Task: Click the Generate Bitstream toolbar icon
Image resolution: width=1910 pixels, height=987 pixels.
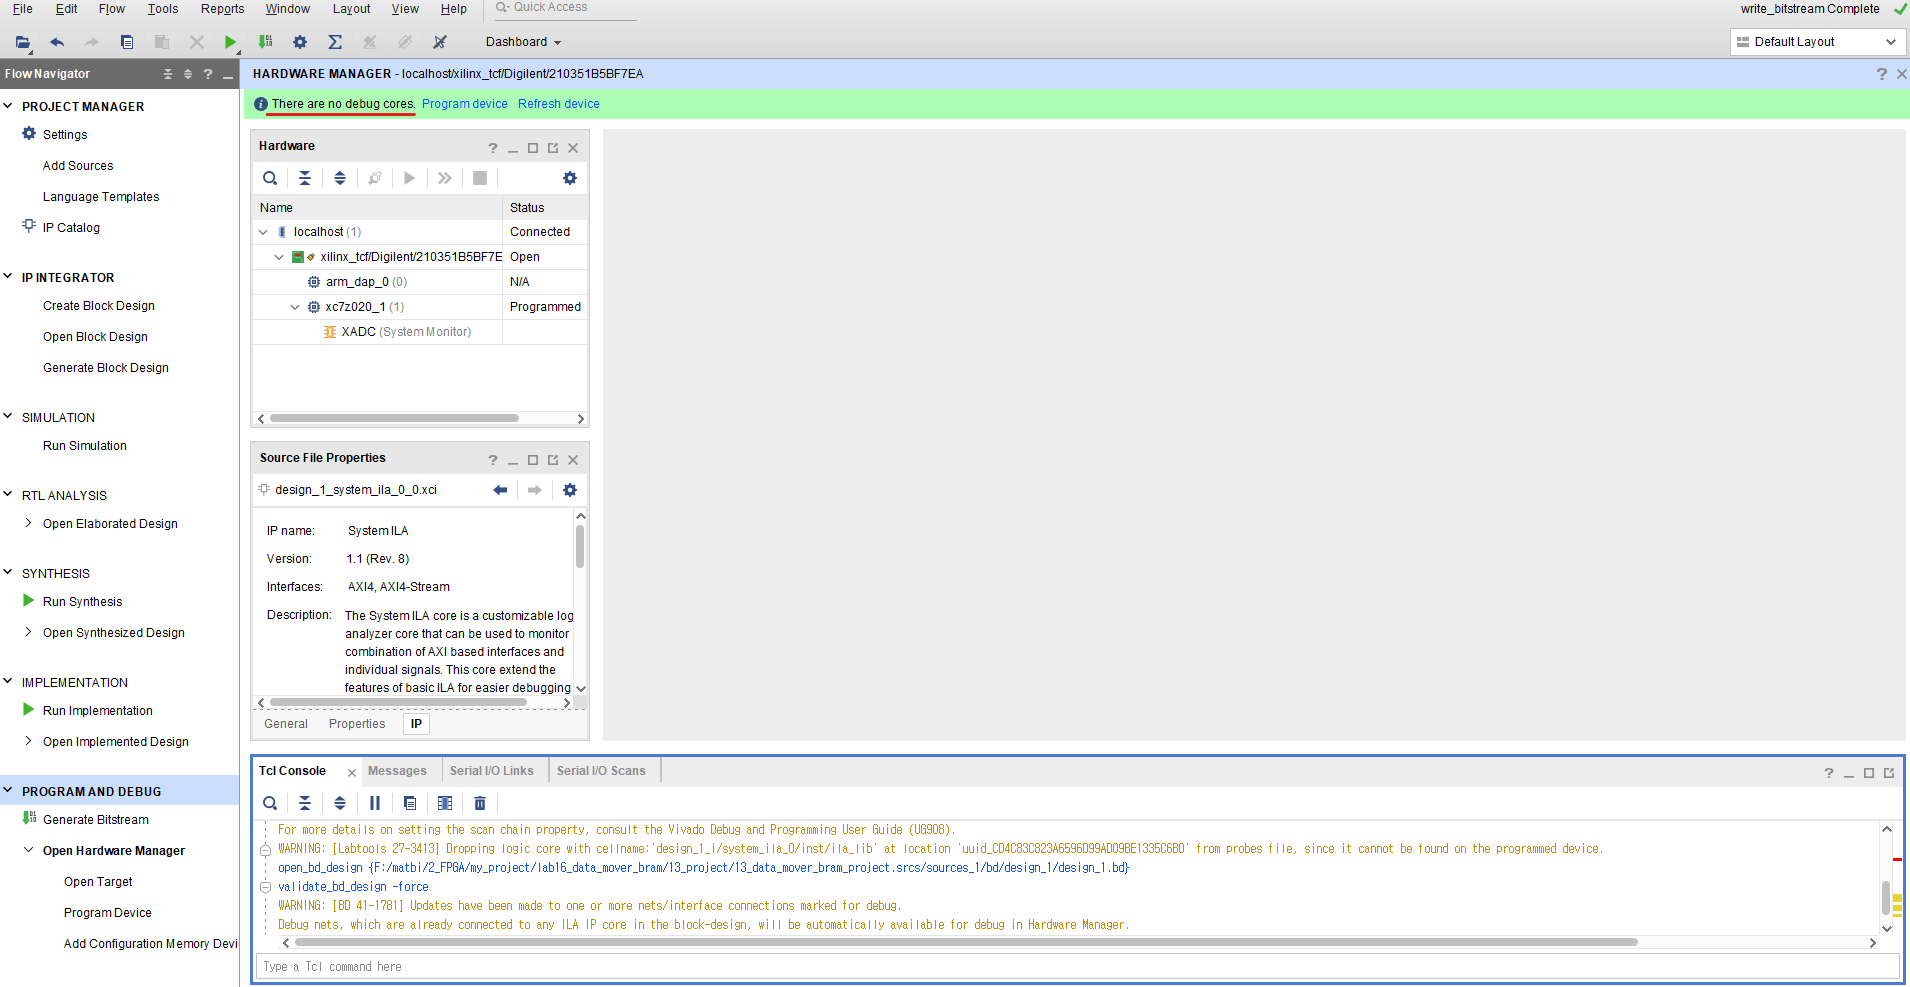Action: pyautogui.click(x=265, y=42)
